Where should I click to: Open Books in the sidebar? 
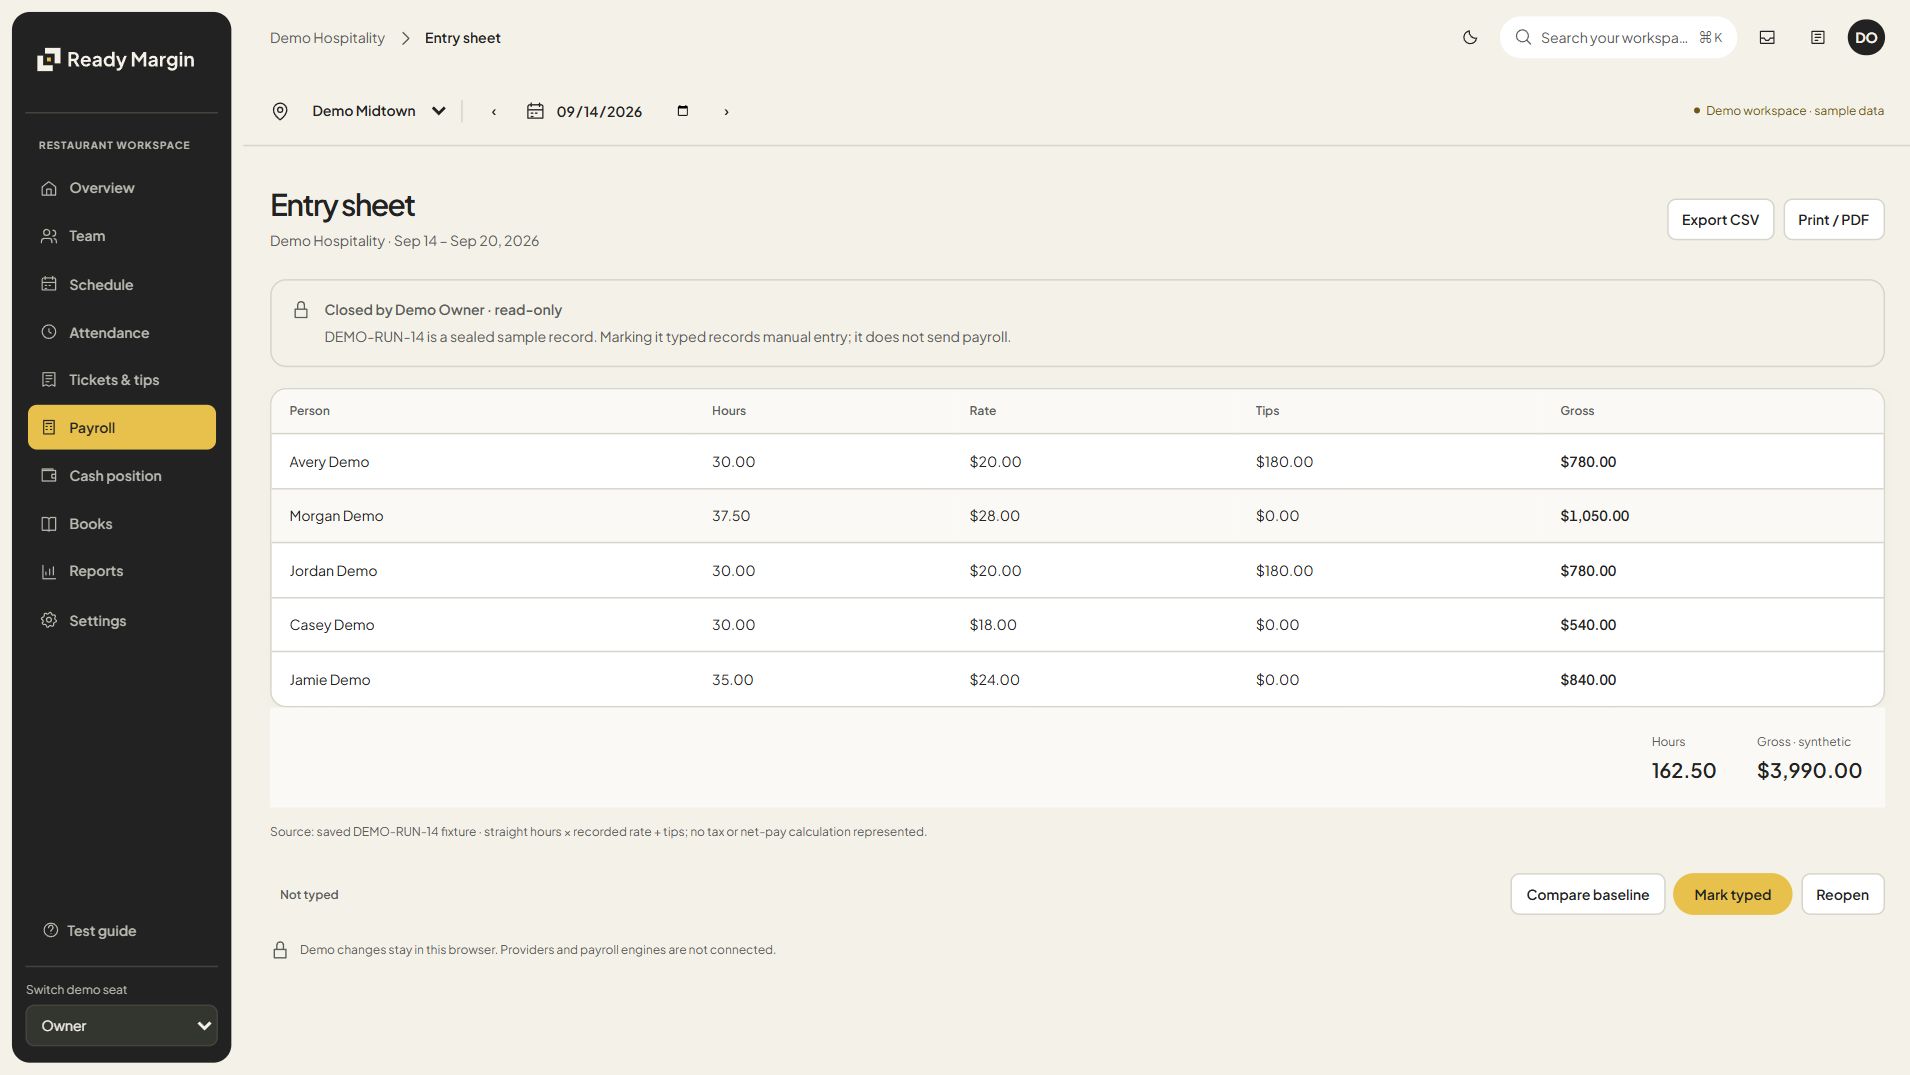[122, 524]
